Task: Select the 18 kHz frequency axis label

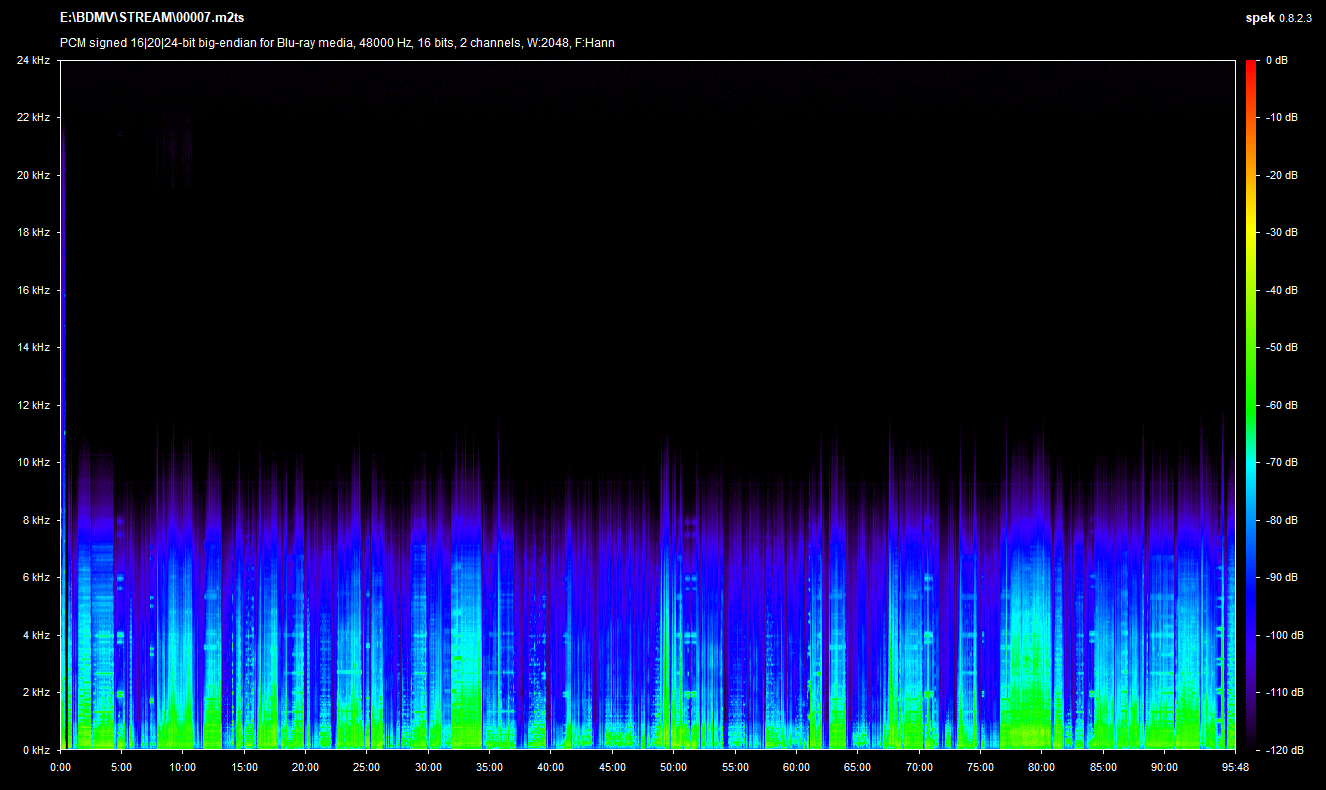Action: pos(33,232)
